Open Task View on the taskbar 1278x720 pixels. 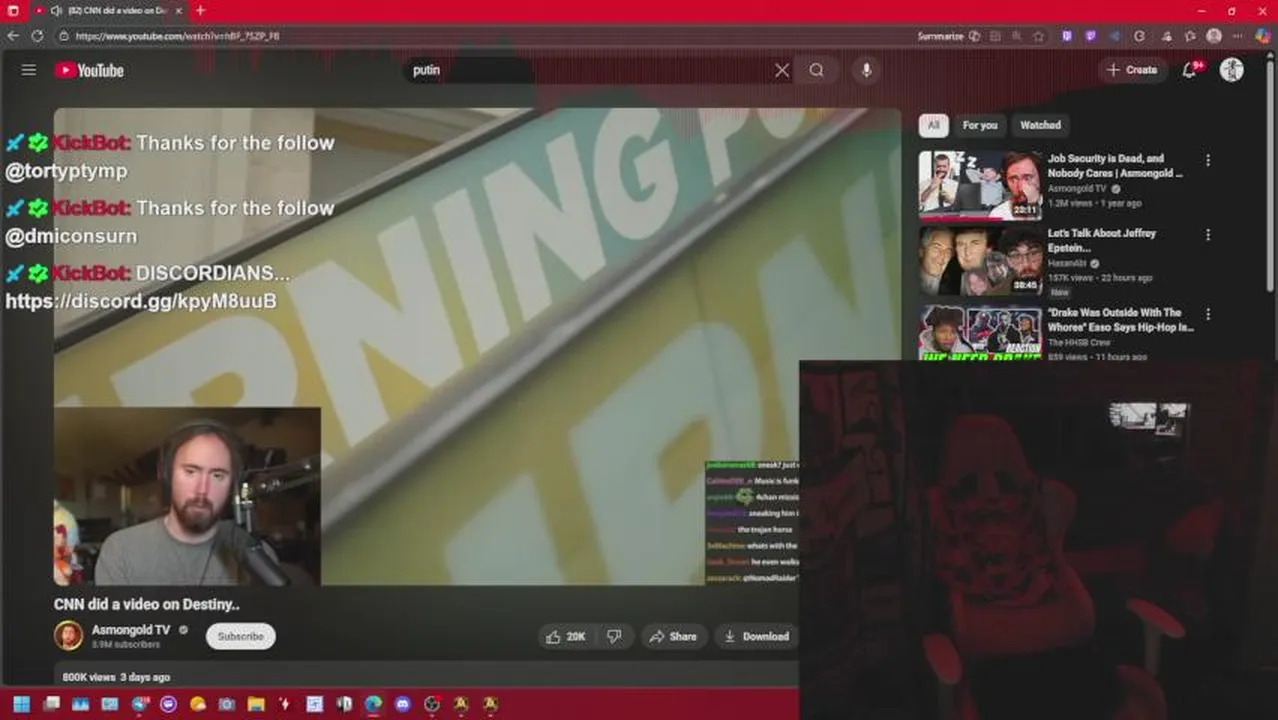(51, 704)
